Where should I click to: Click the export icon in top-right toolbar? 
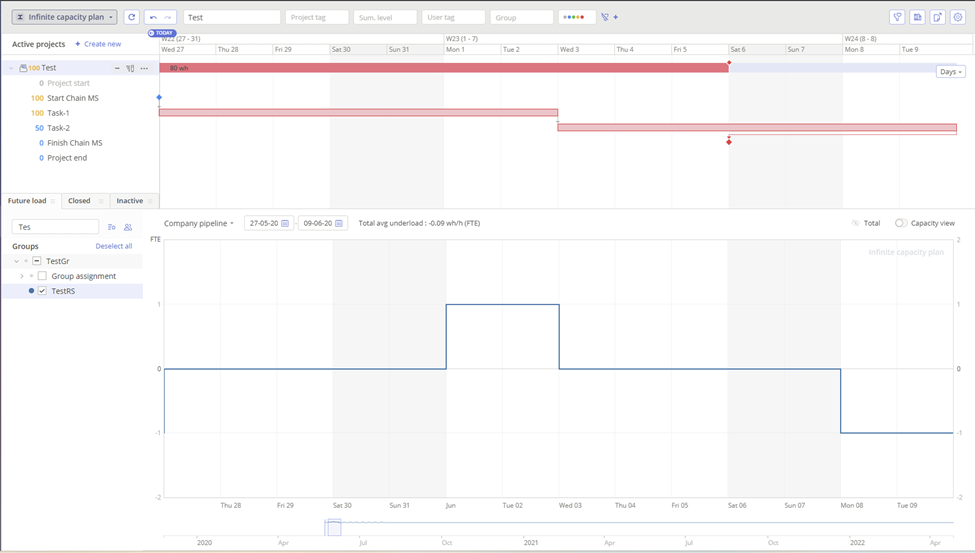click(937, 17)
